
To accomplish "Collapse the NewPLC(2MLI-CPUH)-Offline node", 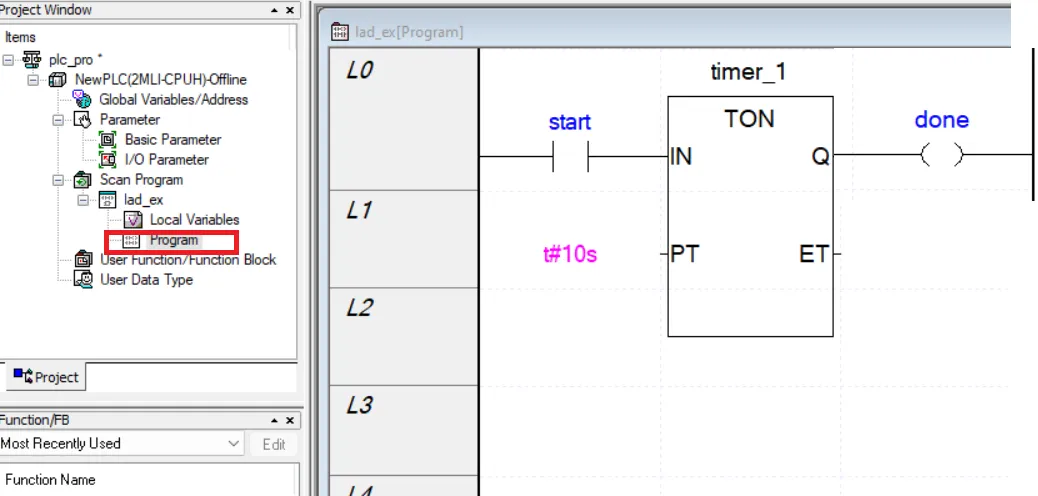I will tap(32, 79).
